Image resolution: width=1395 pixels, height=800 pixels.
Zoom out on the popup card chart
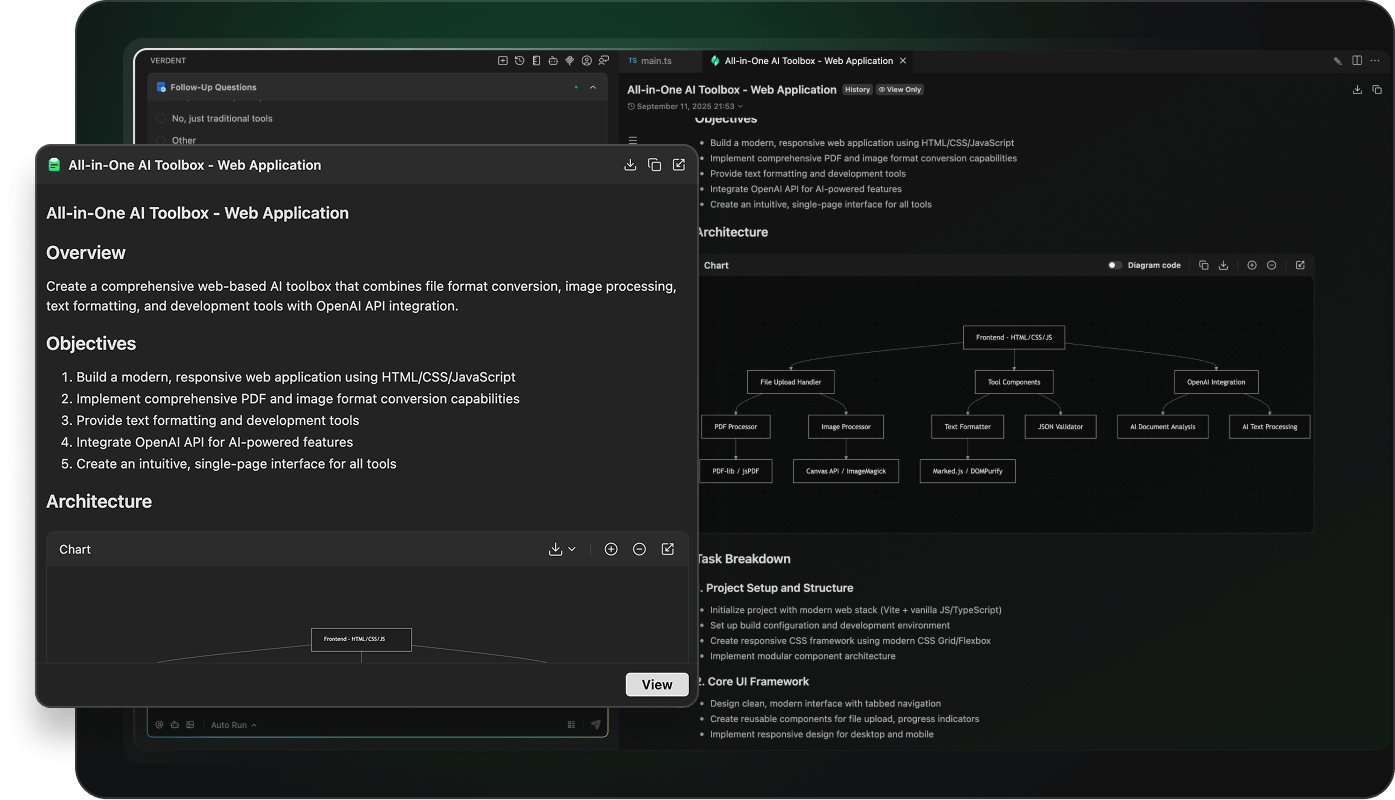[639, 549]
